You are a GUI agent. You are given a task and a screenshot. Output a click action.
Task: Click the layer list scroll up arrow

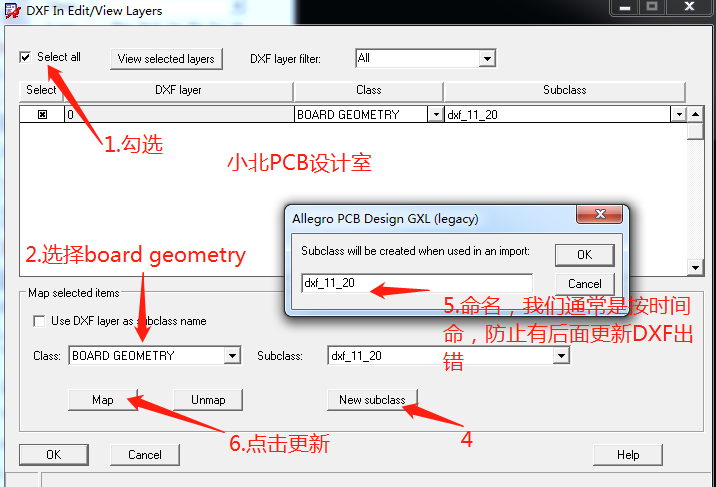pos(695,114)
